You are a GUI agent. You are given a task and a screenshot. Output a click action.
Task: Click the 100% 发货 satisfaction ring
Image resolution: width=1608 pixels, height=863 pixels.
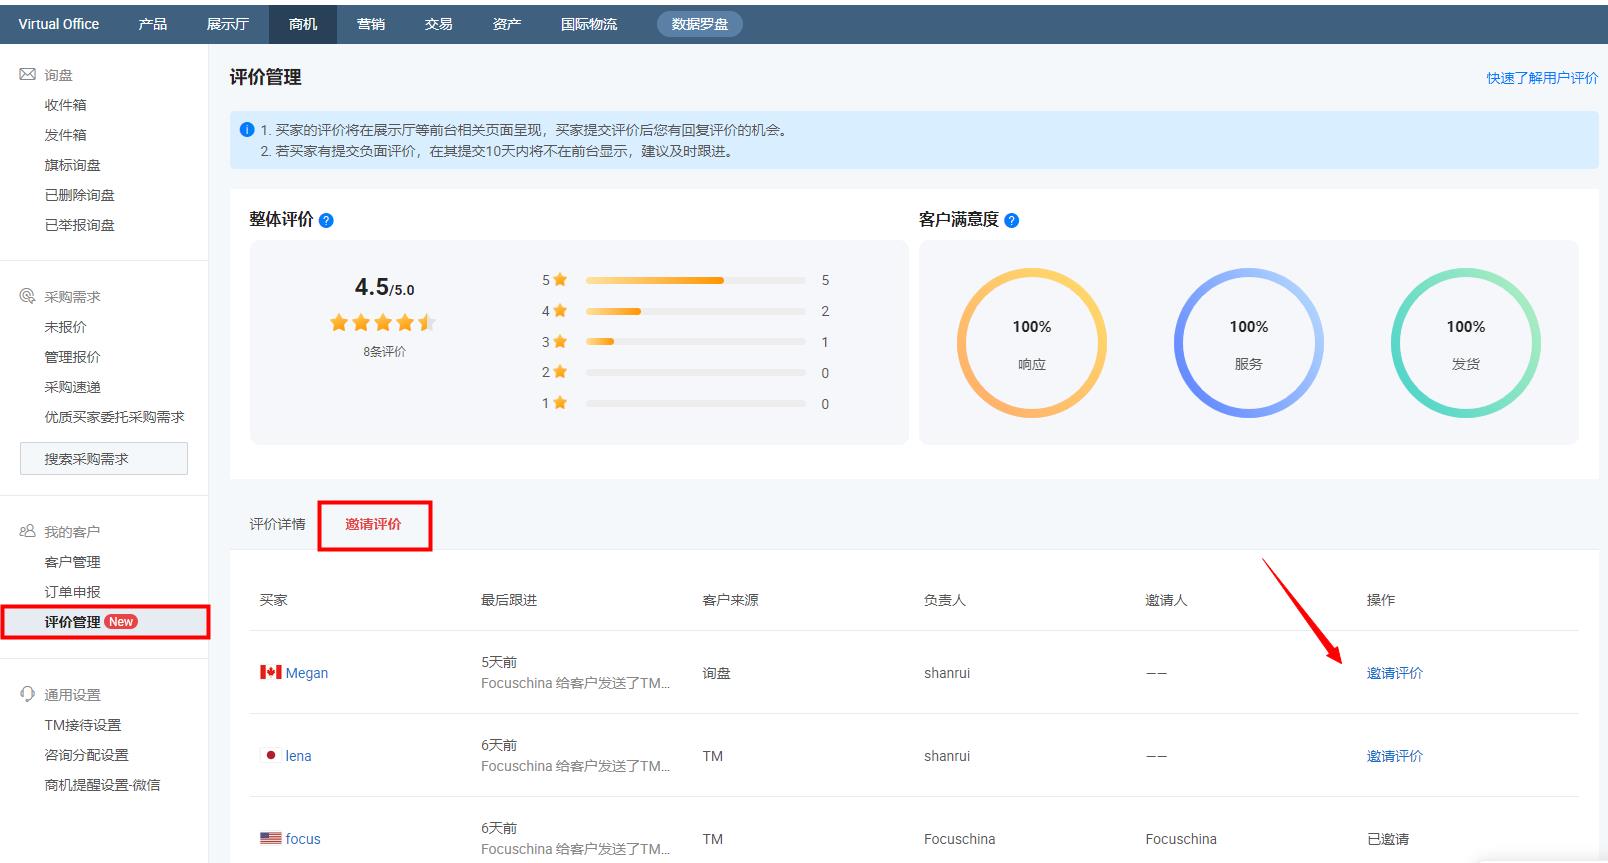pyautogui.click(x=1465, y=343)
